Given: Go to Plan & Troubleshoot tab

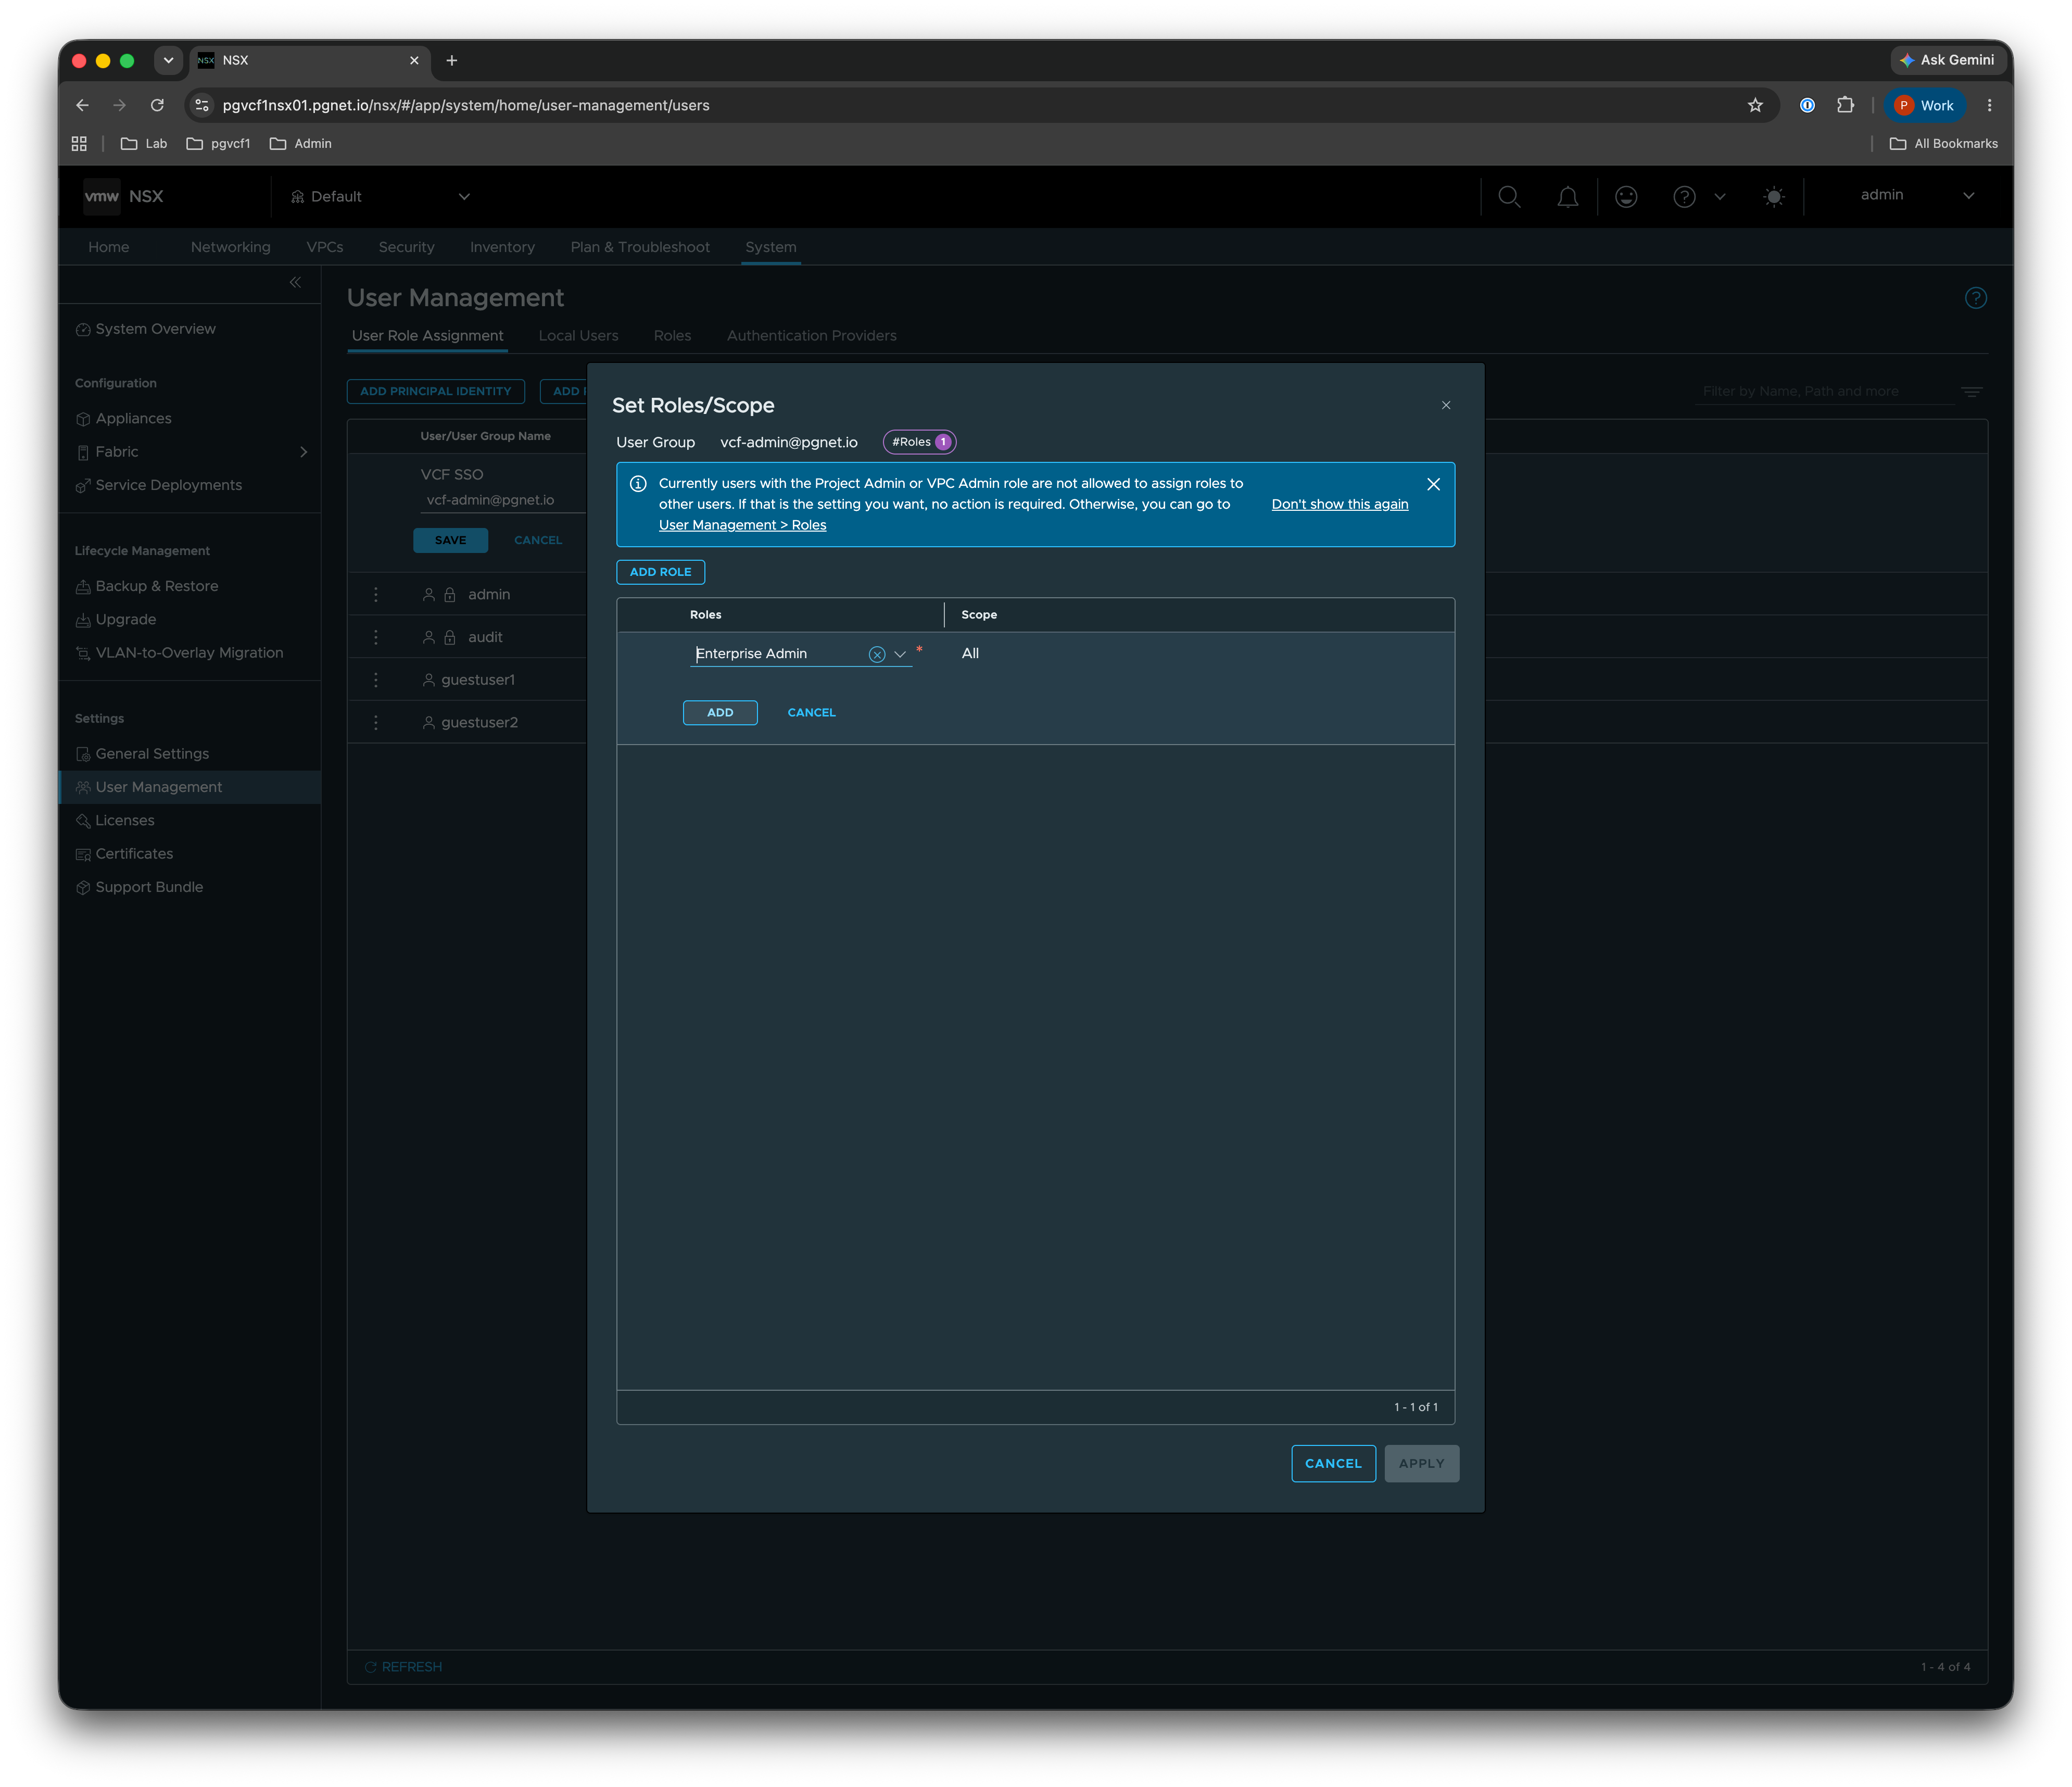Looking at the screenshot, I should [x=640, y=247].
